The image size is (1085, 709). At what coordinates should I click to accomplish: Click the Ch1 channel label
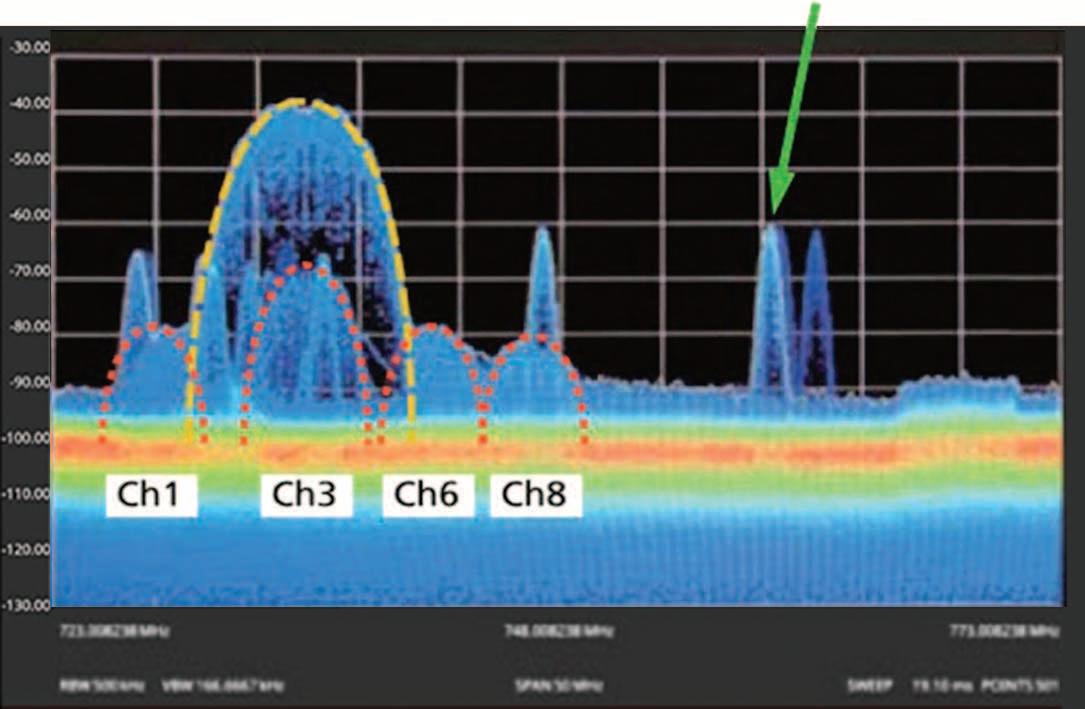coord(152,495)
